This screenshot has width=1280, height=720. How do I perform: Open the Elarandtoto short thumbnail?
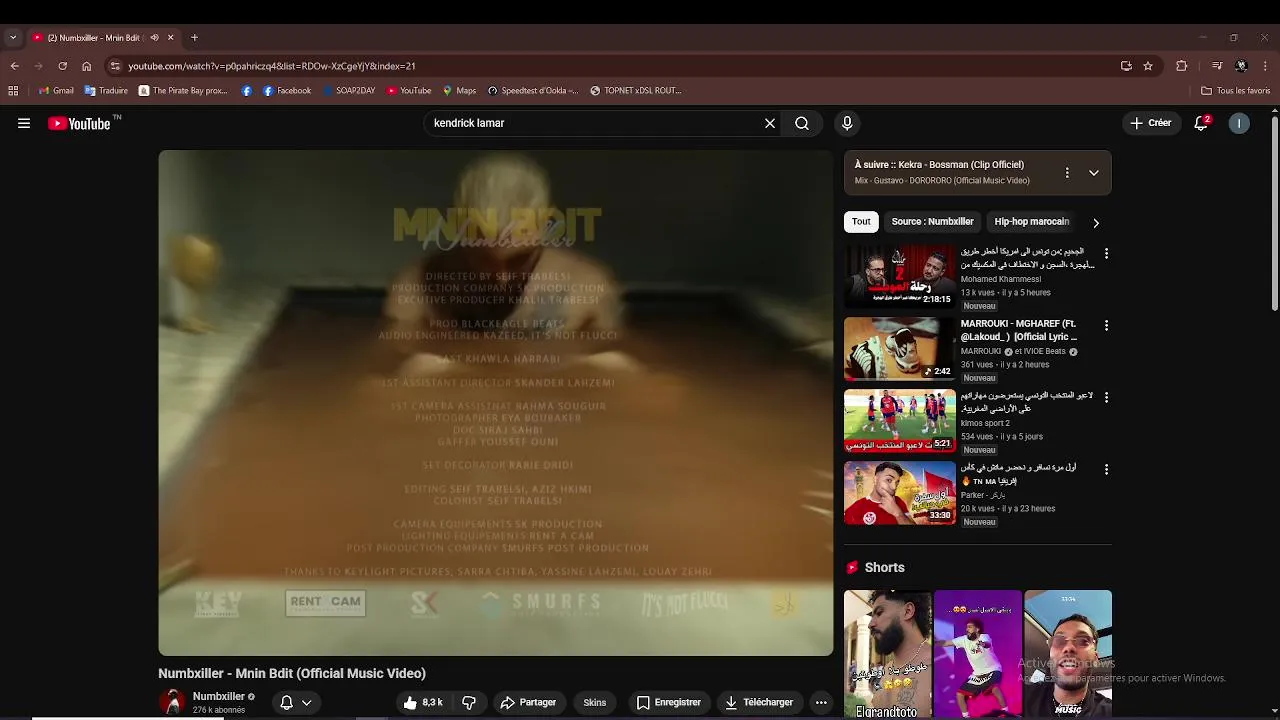tap(887, 654)
